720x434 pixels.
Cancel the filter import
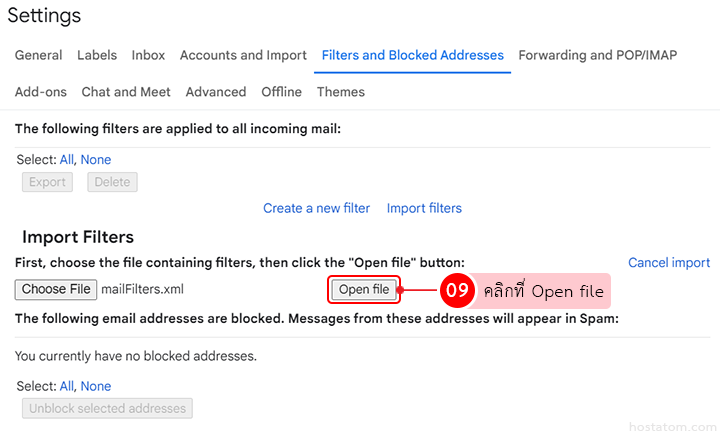(x=669, y=263)
